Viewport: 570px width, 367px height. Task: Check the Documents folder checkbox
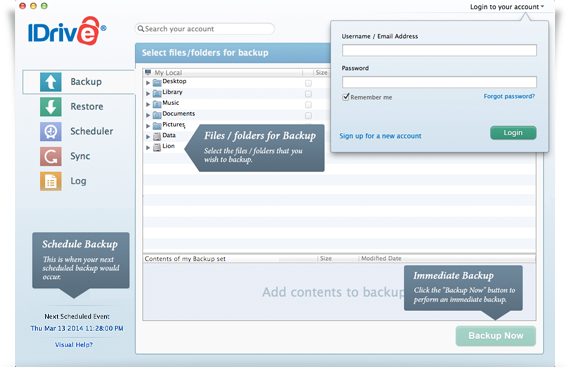coord(308,116)
